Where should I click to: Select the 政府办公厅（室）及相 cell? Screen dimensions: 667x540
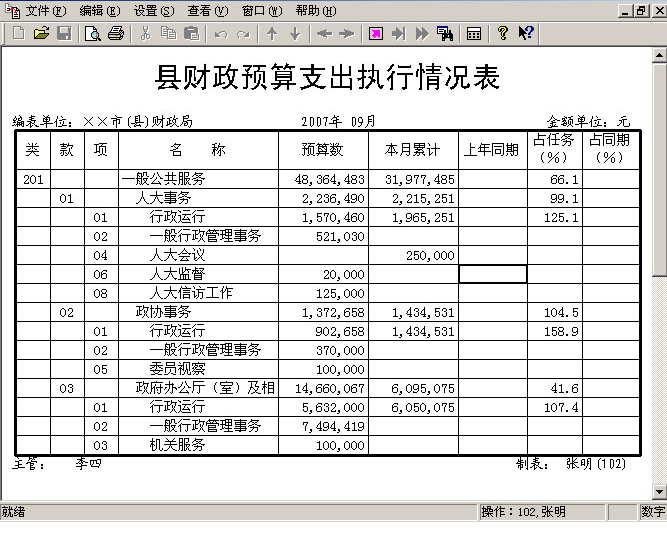(x=198, y=388)
